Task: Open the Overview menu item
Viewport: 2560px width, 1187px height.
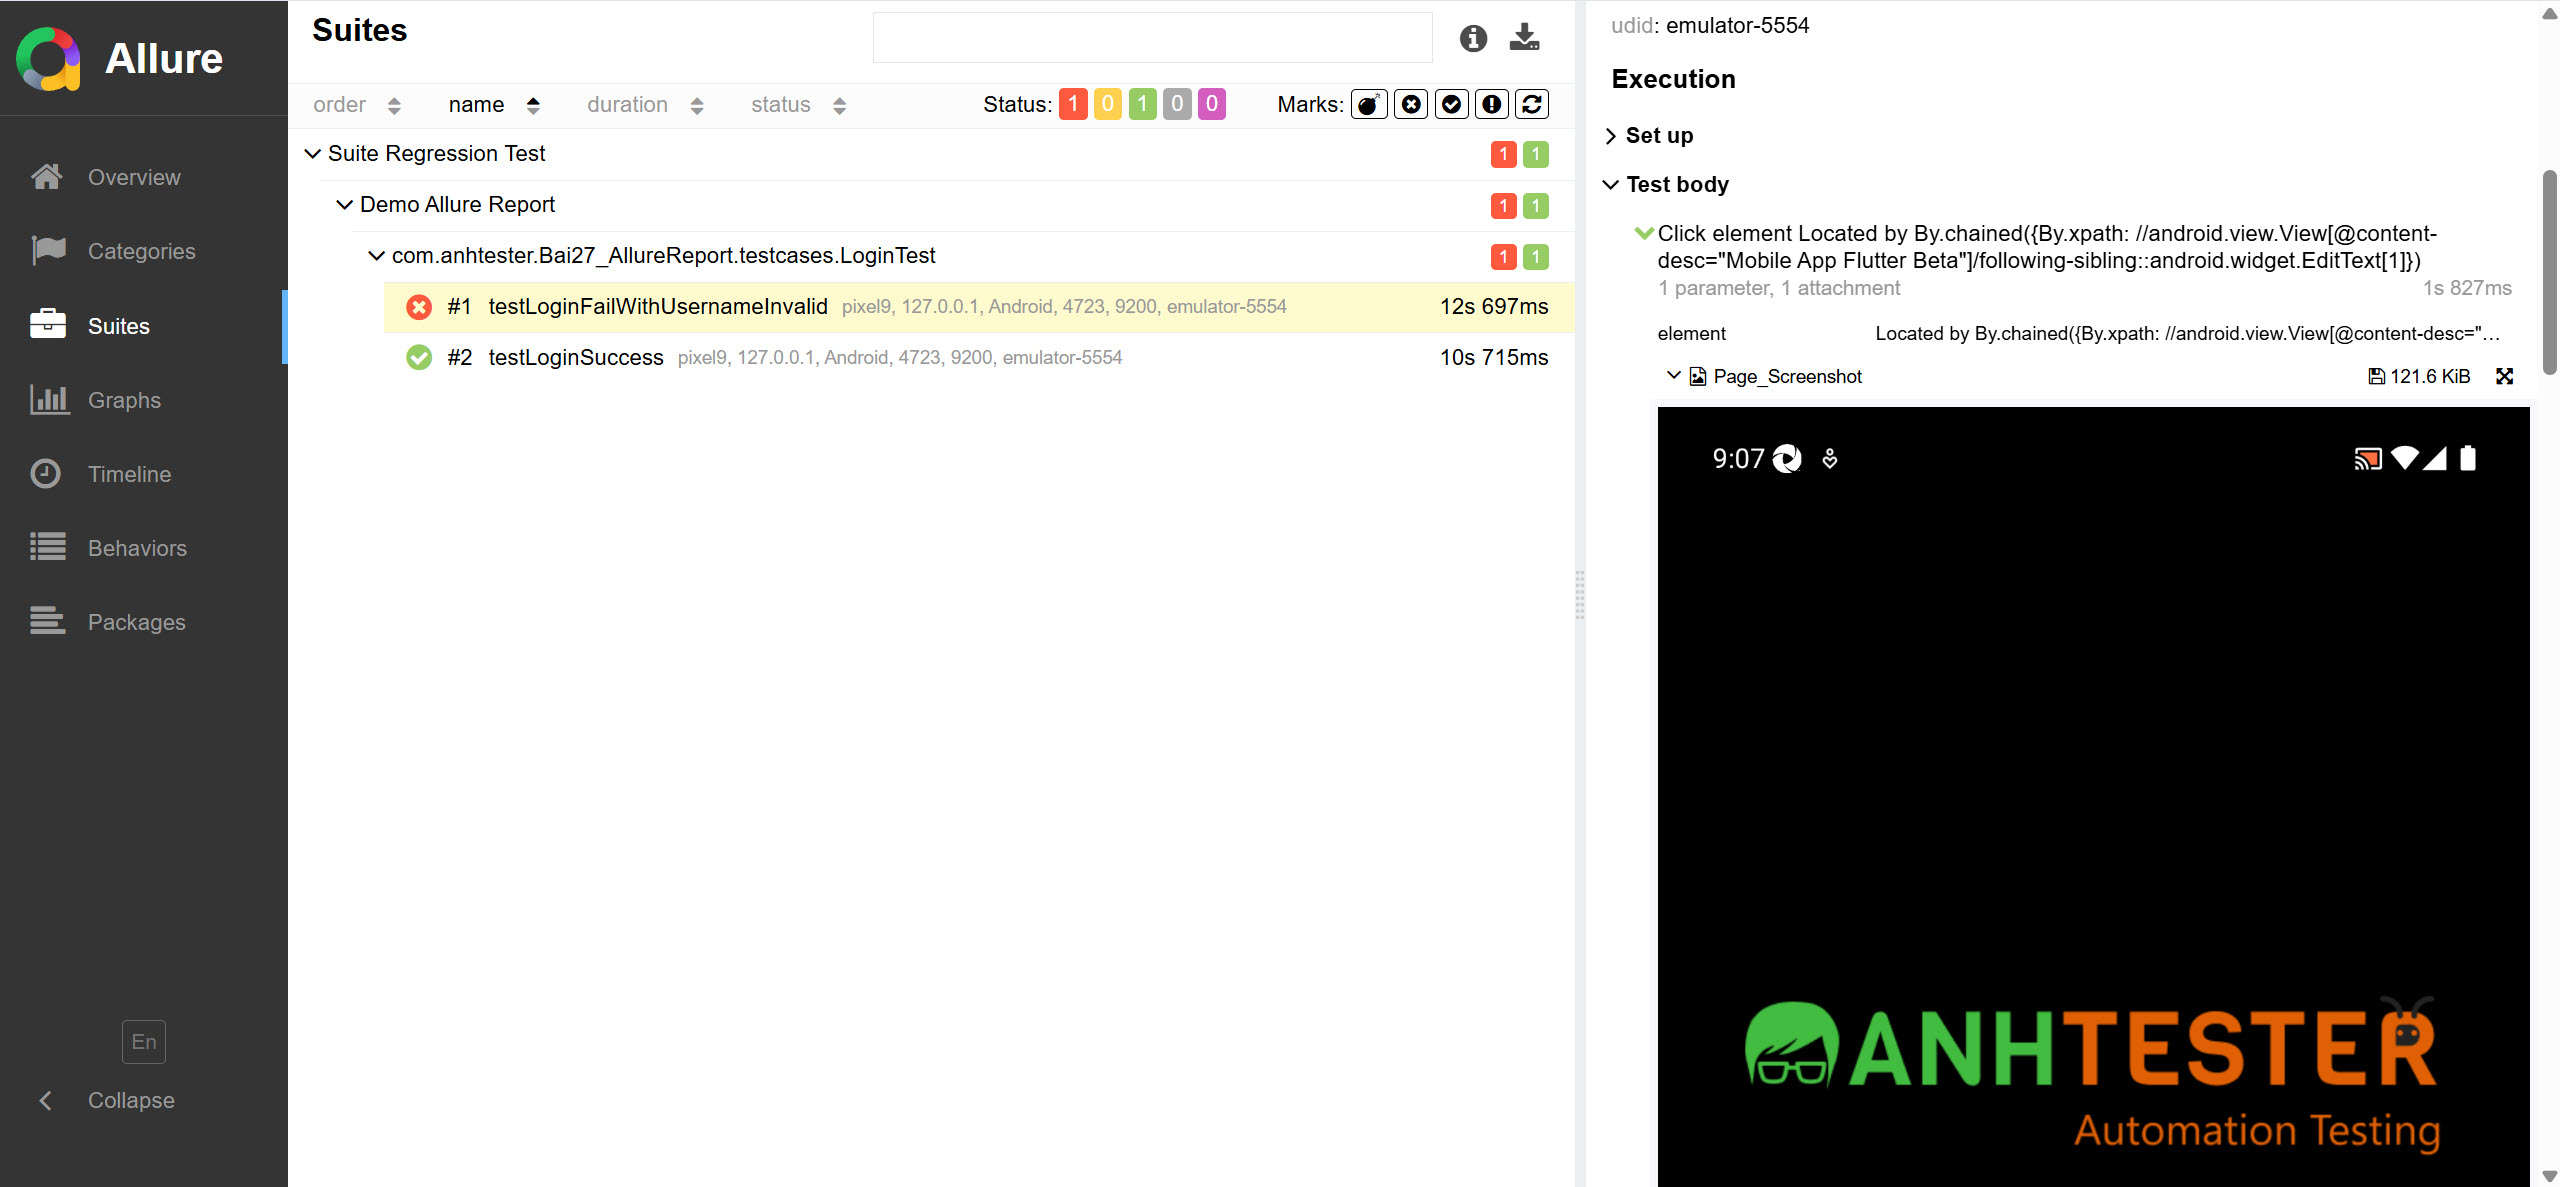Action: [x=134, y=177]
